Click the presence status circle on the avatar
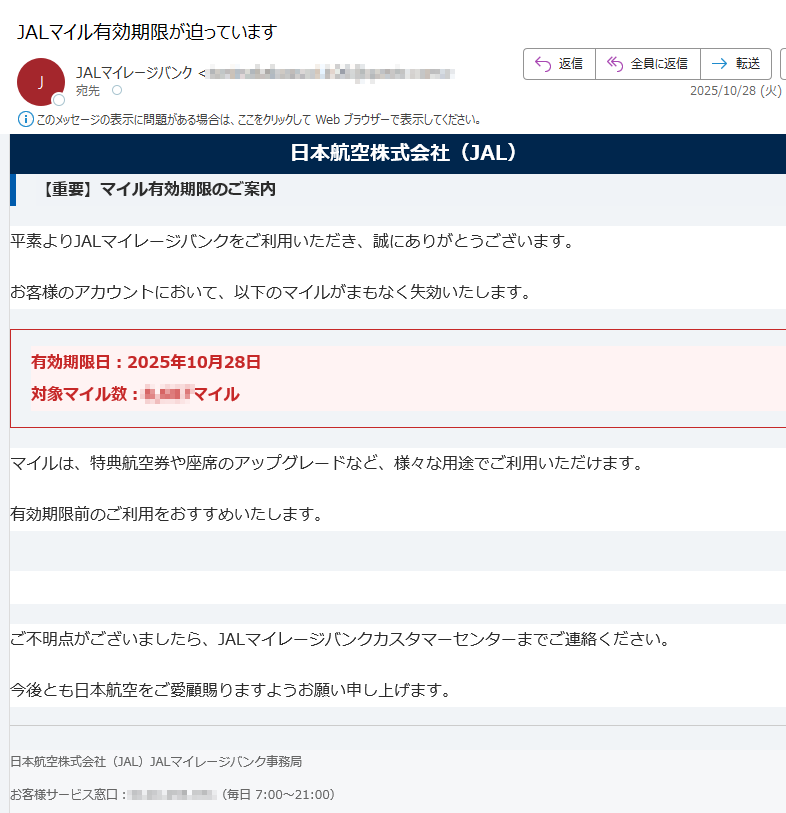The width and height of the screenshot is (786, 813). click(59, 100)
